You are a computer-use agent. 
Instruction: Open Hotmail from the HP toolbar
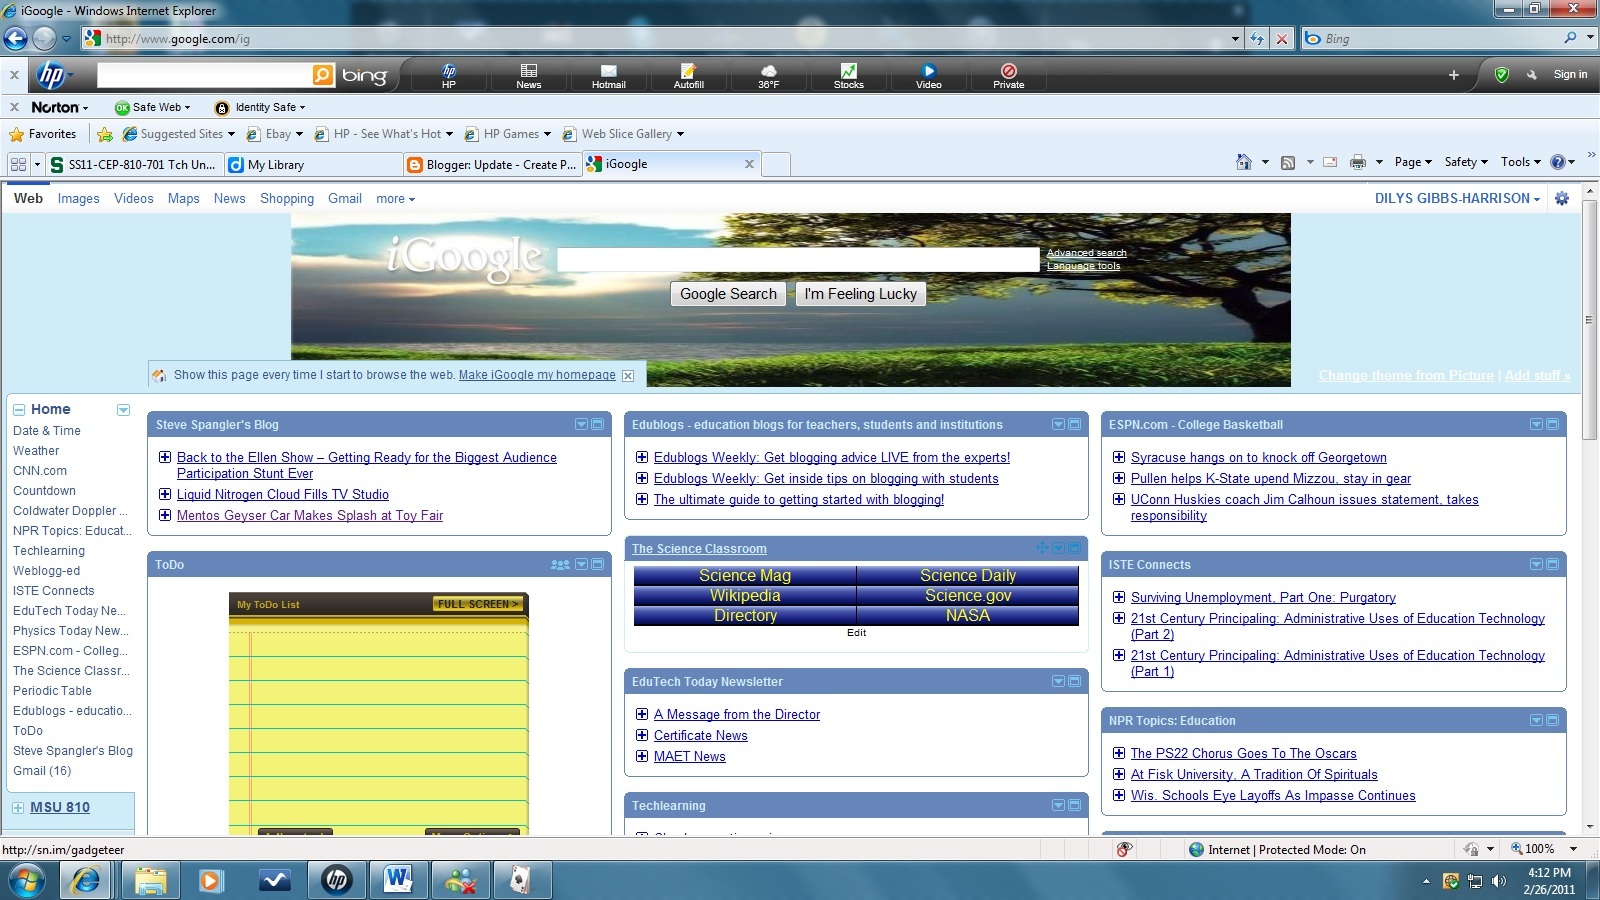point(609,75)
